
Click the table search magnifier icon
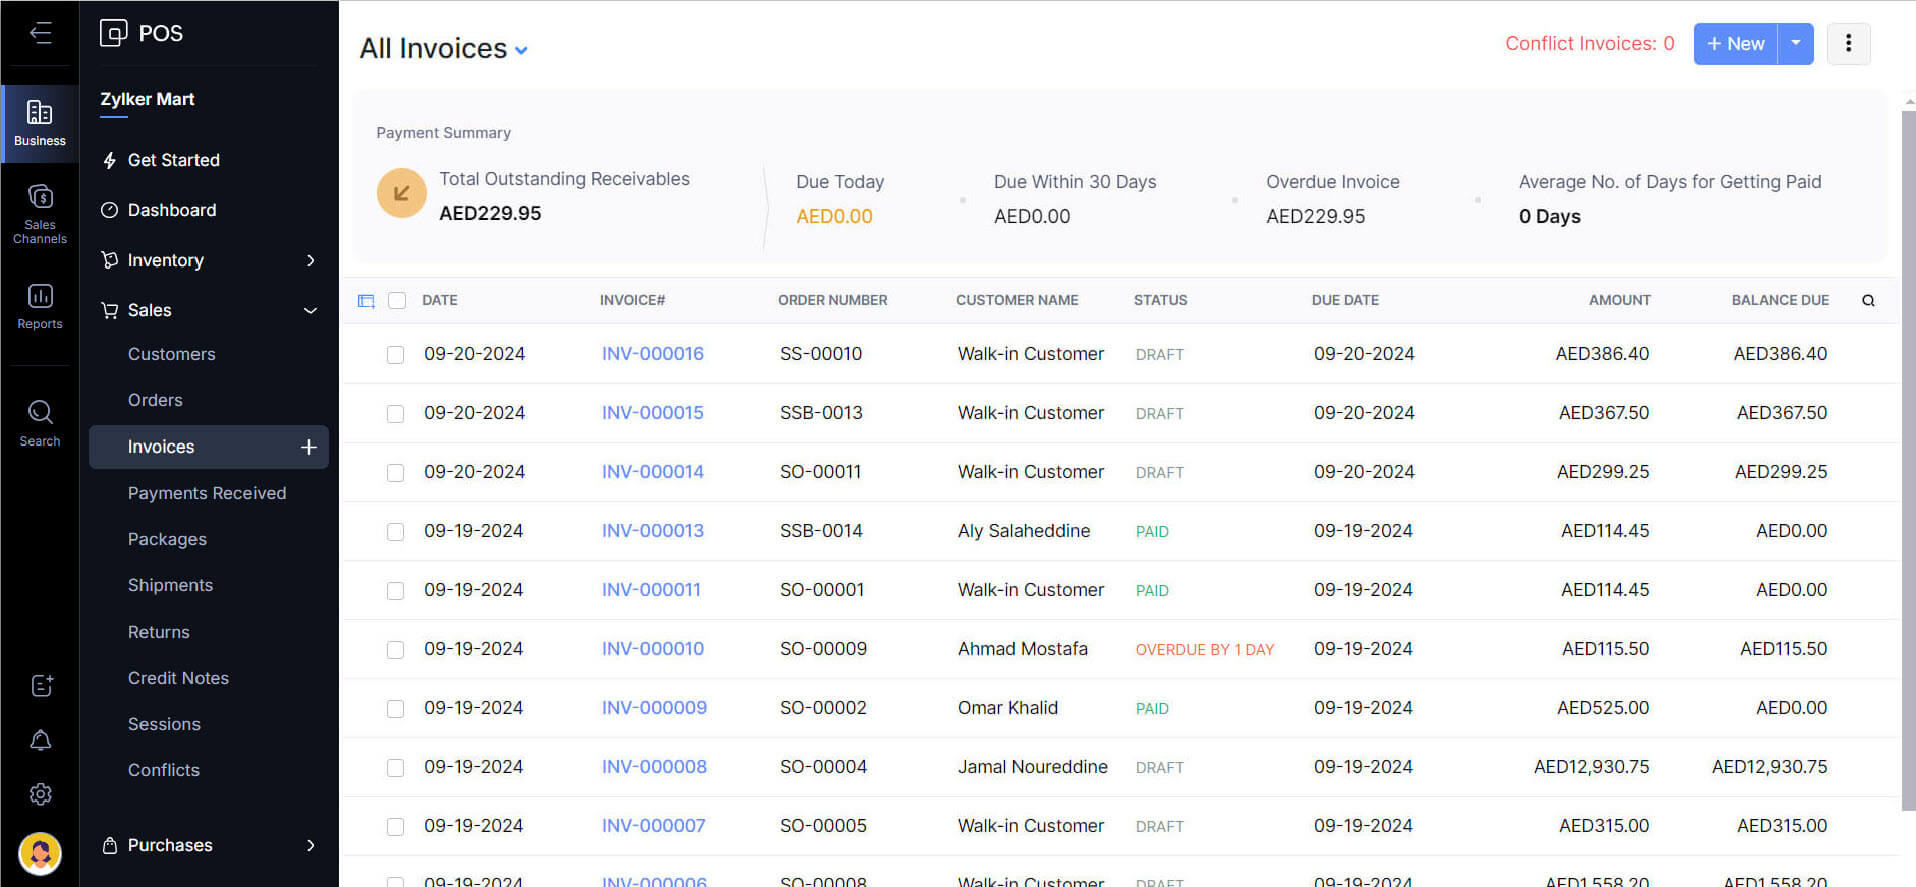coord(1868,300)
